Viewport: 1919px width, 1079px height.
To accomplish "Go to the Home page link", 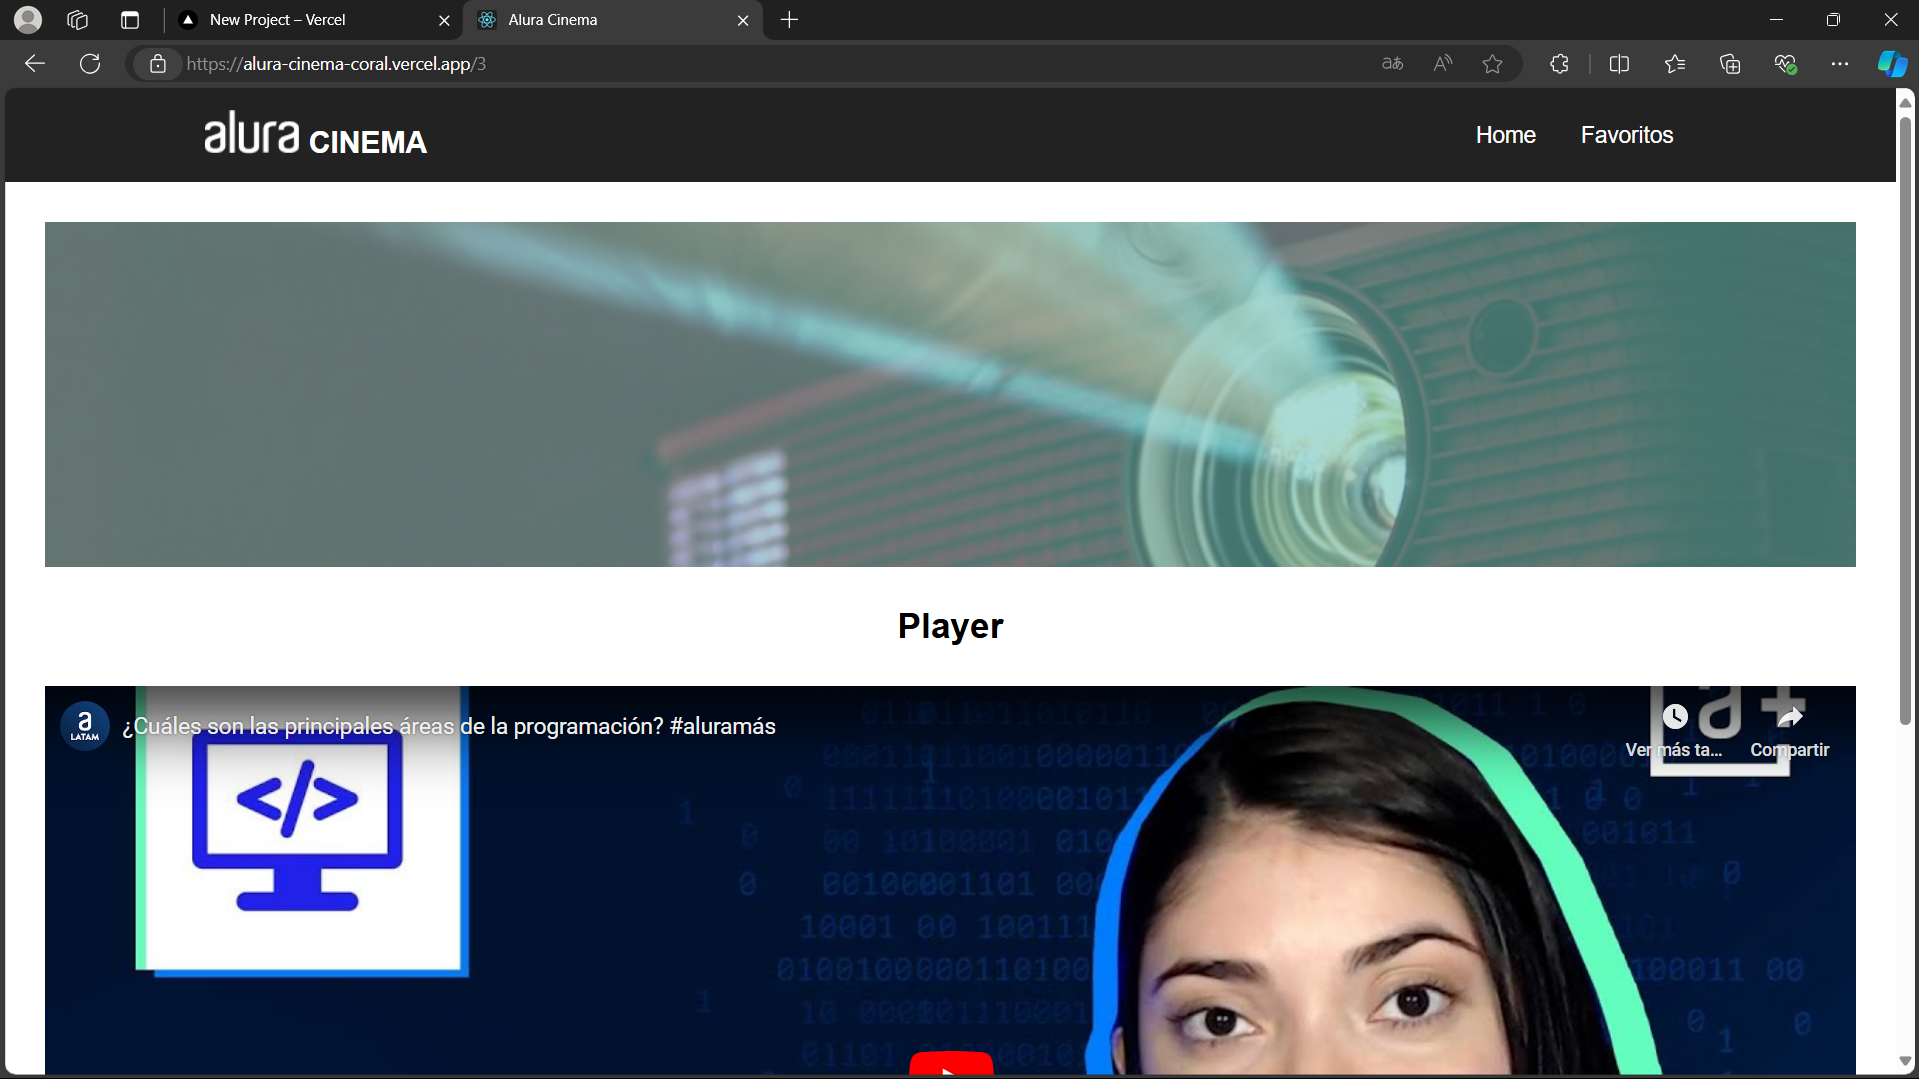I will [1505, 135].
